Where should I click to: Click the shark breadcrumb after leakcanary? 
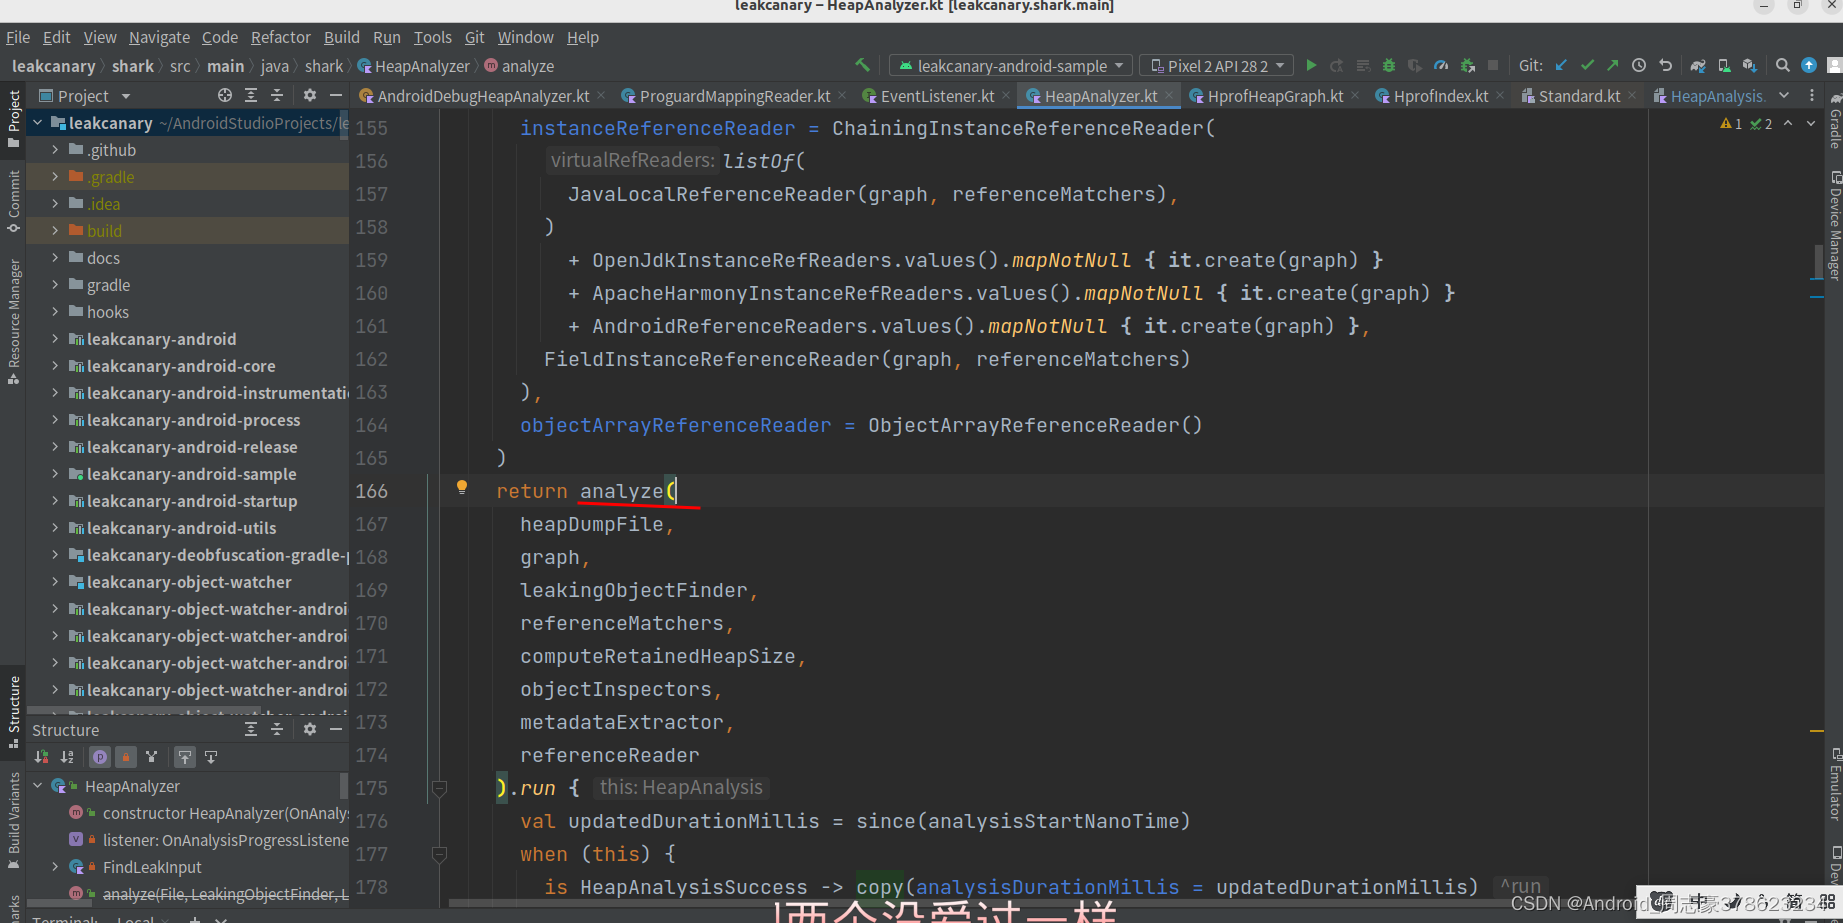tap(132, 66)
